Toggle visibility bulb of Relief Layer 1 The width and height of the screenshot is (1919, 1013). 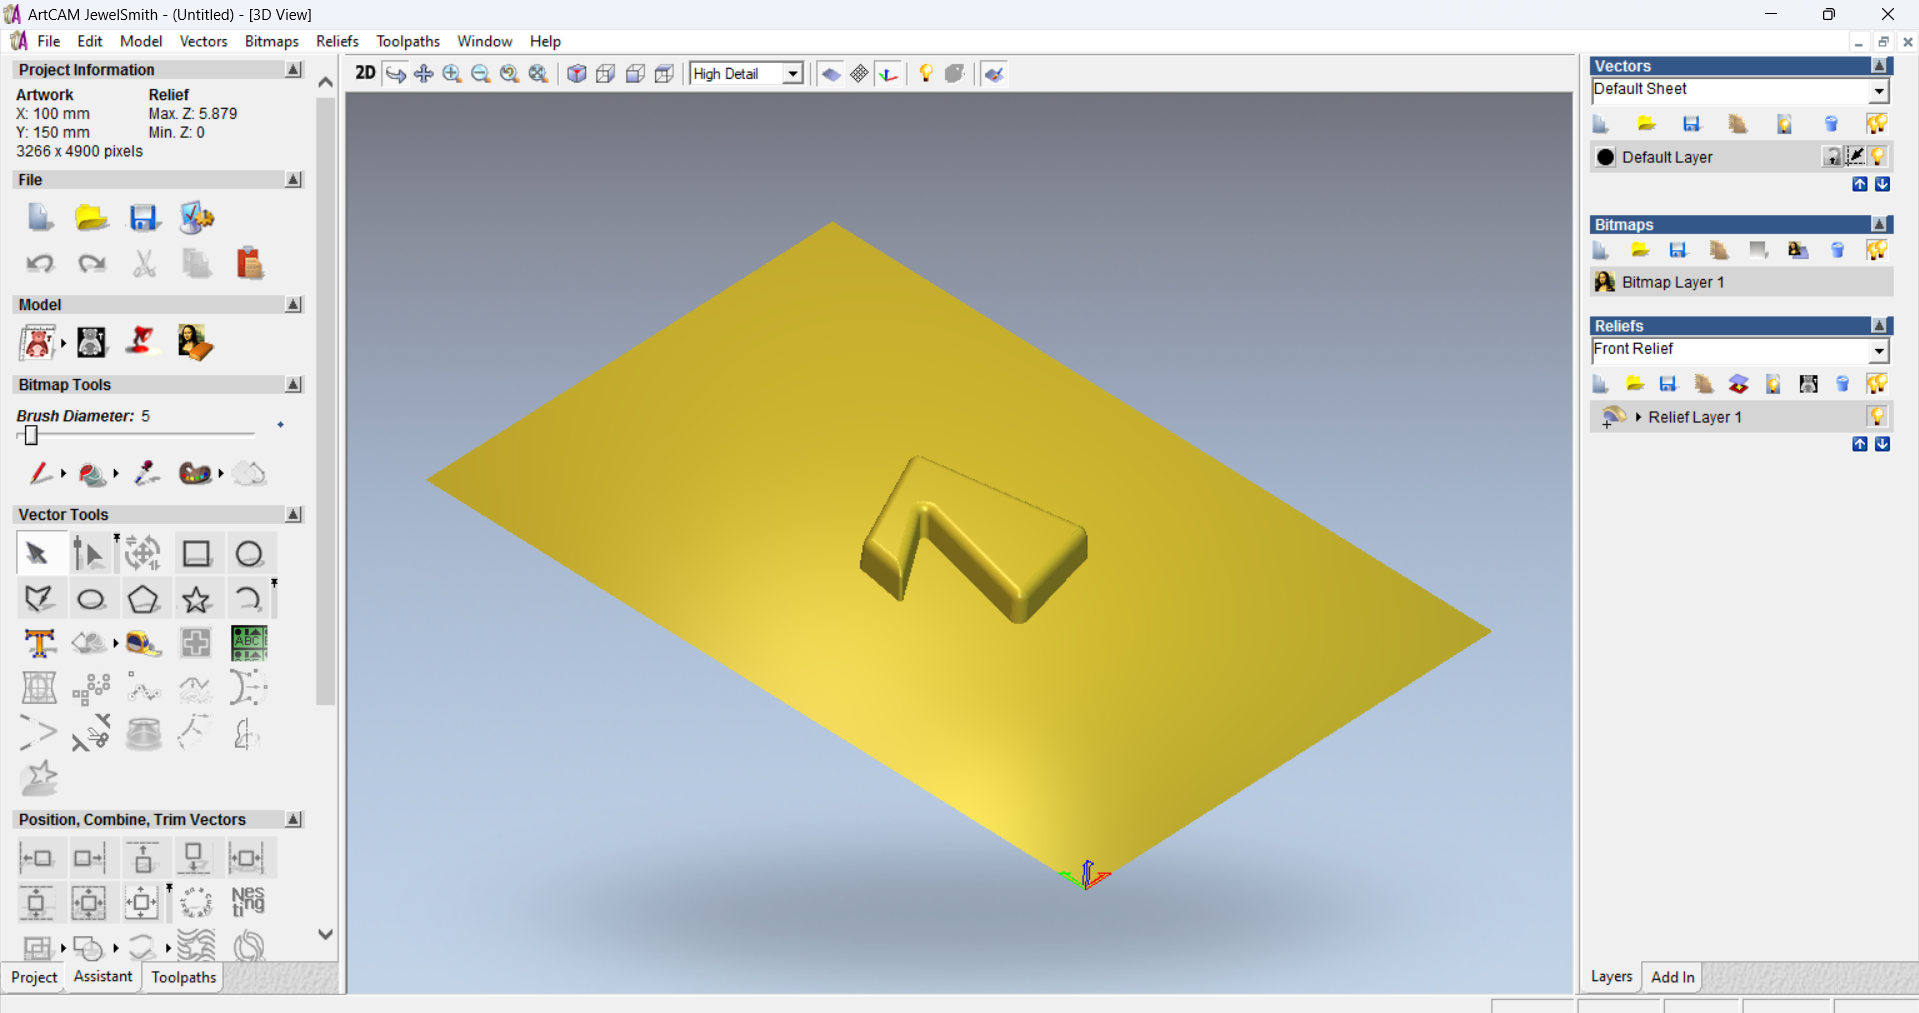pos(1877,416)
